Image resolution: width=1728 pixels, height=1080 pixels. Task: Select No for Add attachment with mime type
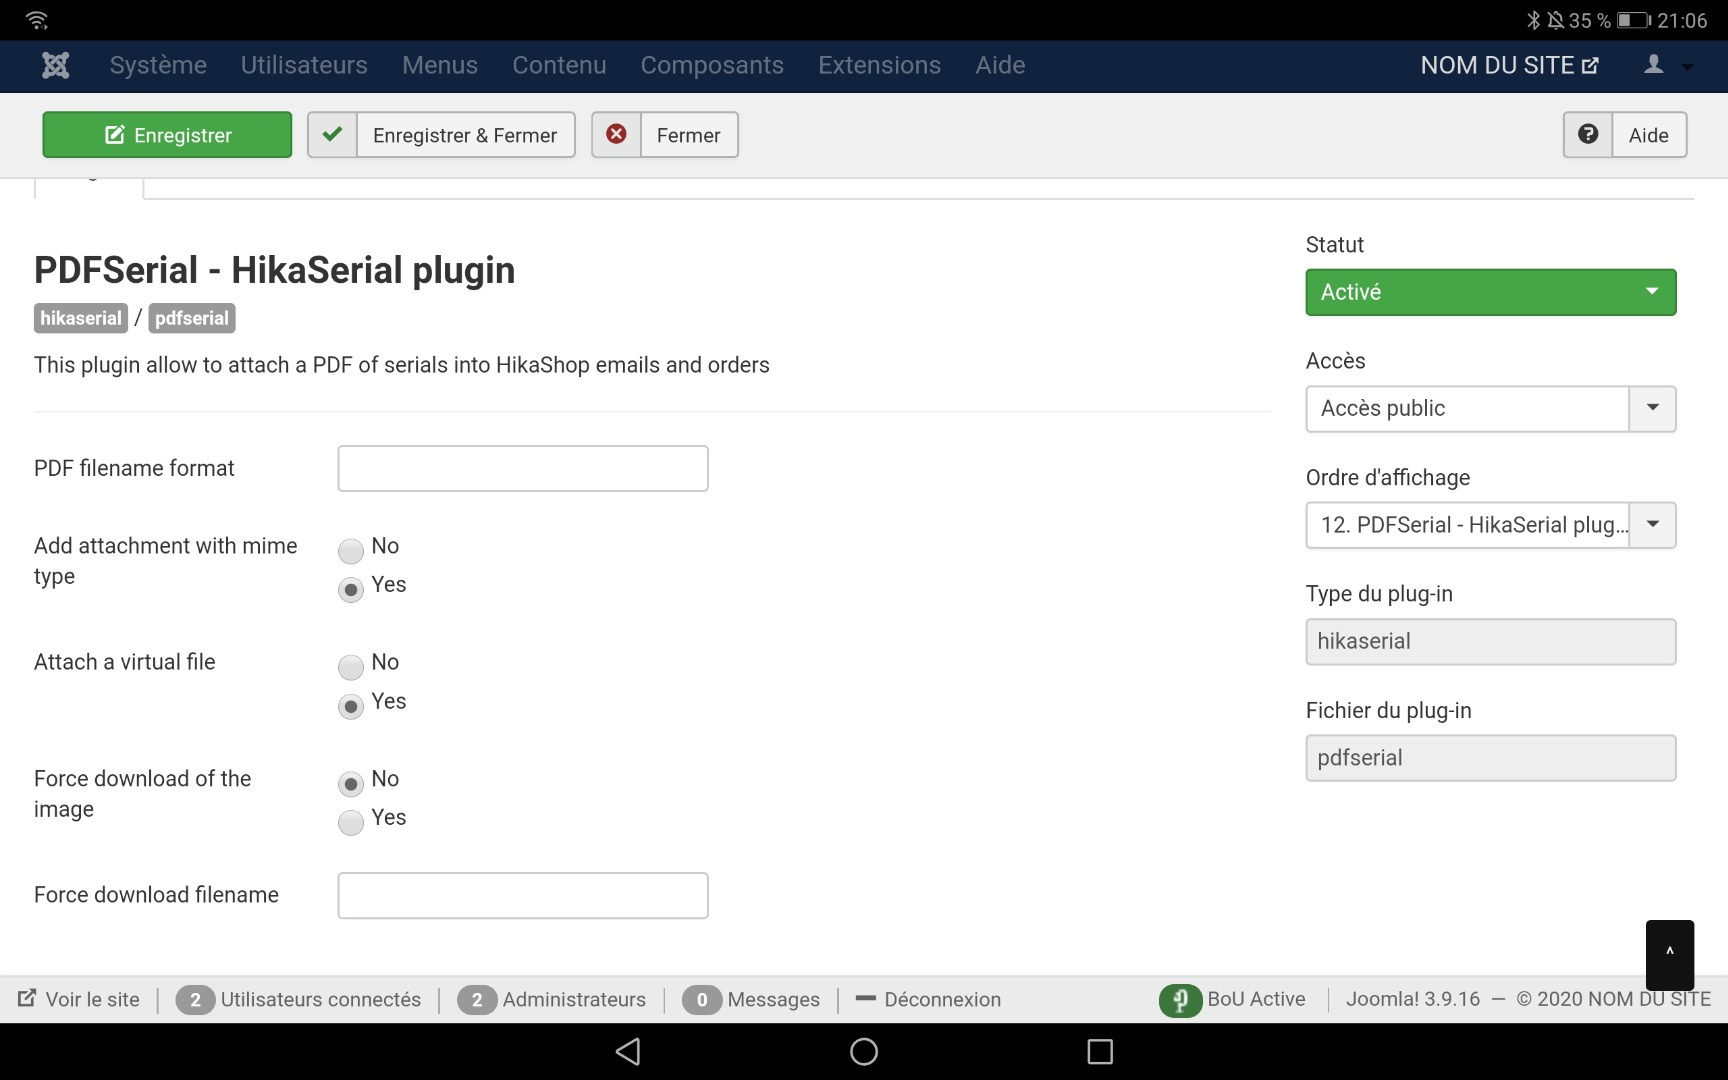coord(351,551)
